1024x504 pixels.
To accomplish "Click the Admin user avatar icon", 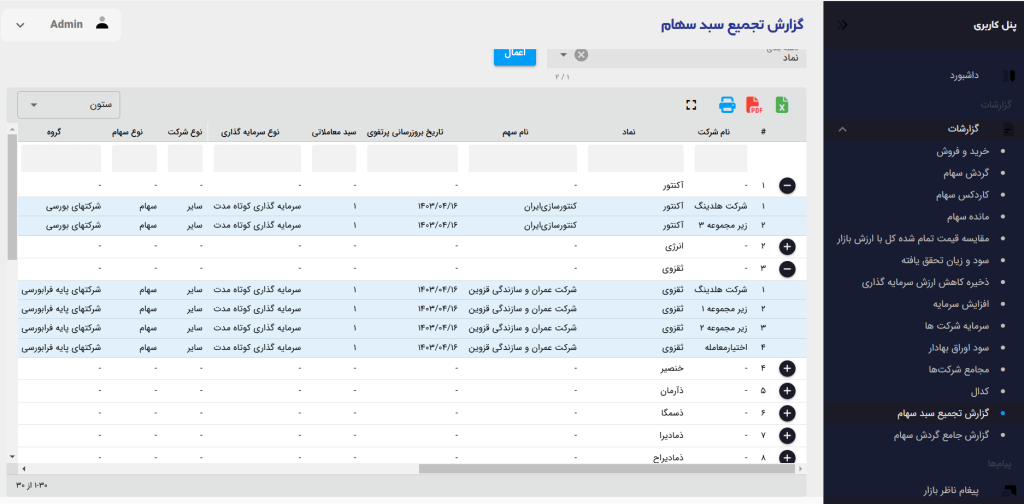I will (102, 25).
